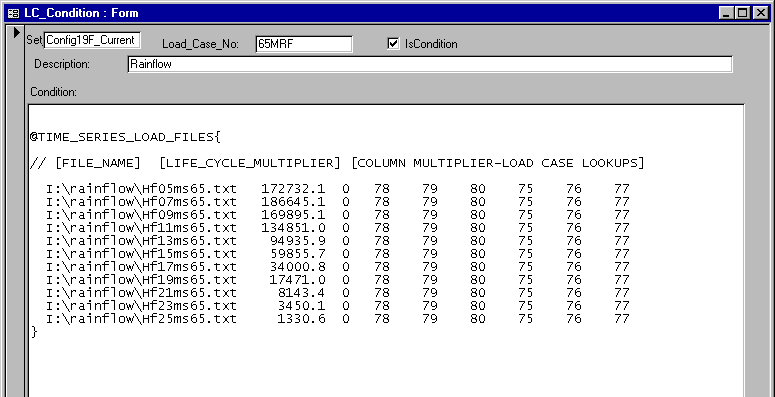The height and width of the screenshot is (397, 775).
Task: Click file path I:\rainflow\Hf23ms65.txt
Action: point(141,306)
